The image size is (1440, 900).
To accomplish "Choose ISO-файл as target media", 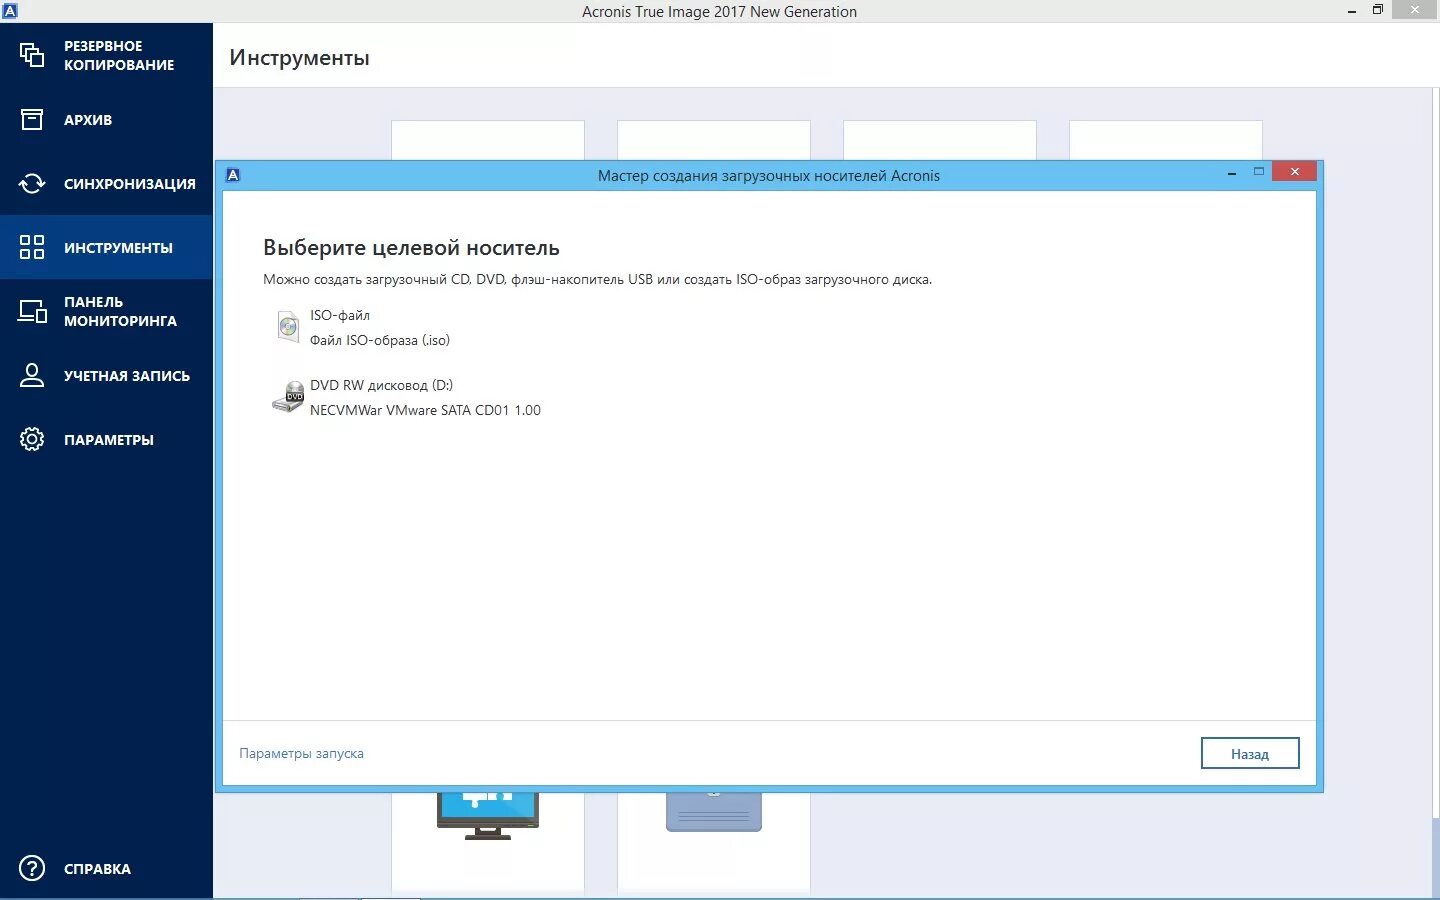I will pyautogui.click(x=340, y=315).
